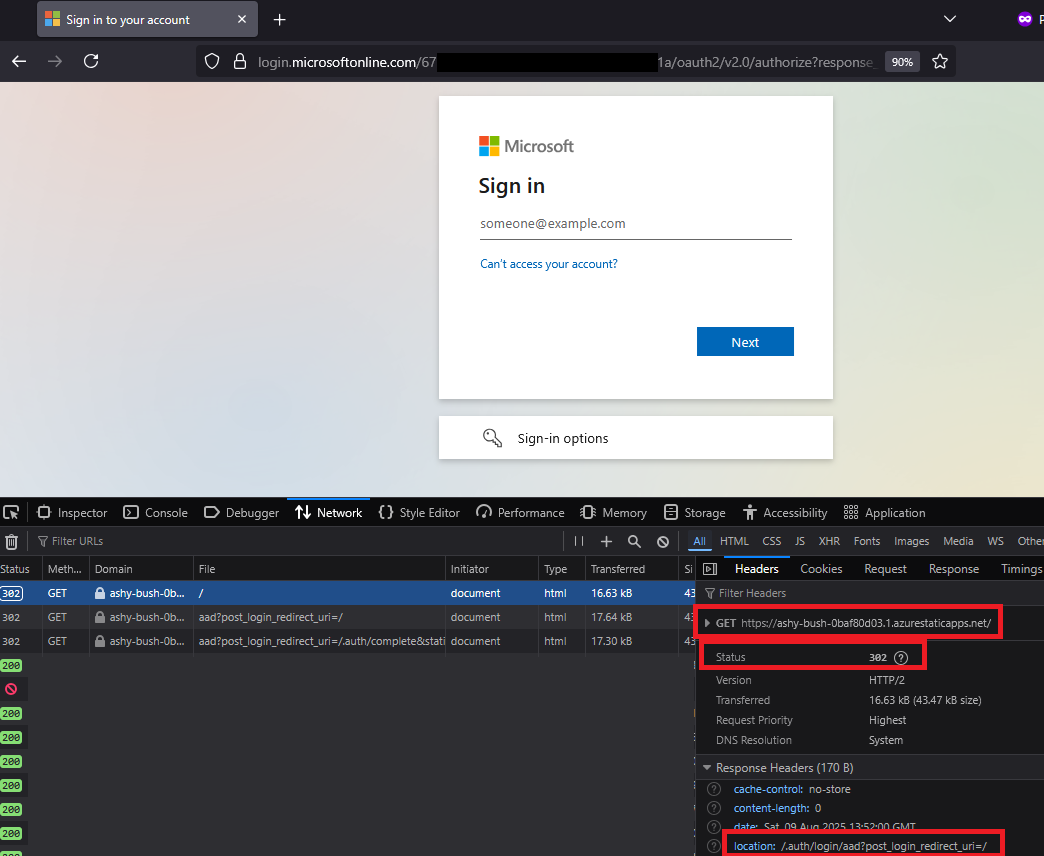Filter requests by XHR

pyautogui.click(x=829, y=541)
